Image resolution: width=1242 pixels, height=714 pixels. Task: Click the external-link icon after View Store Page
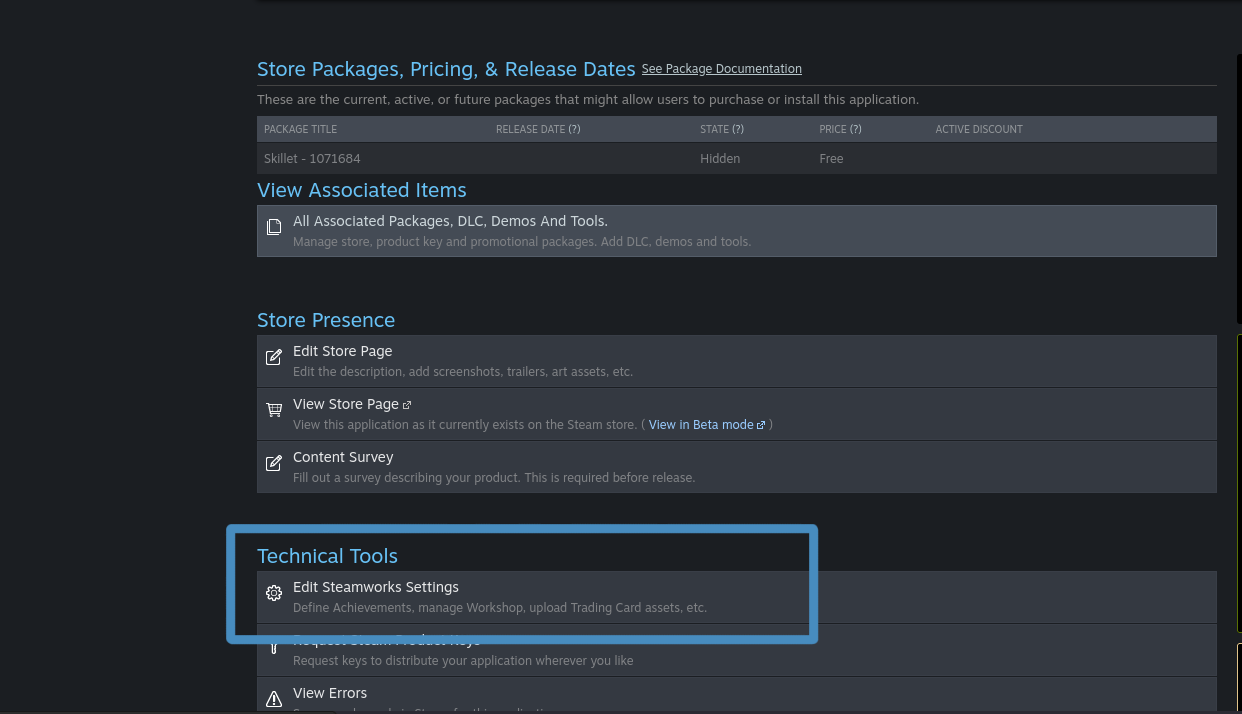407,405
